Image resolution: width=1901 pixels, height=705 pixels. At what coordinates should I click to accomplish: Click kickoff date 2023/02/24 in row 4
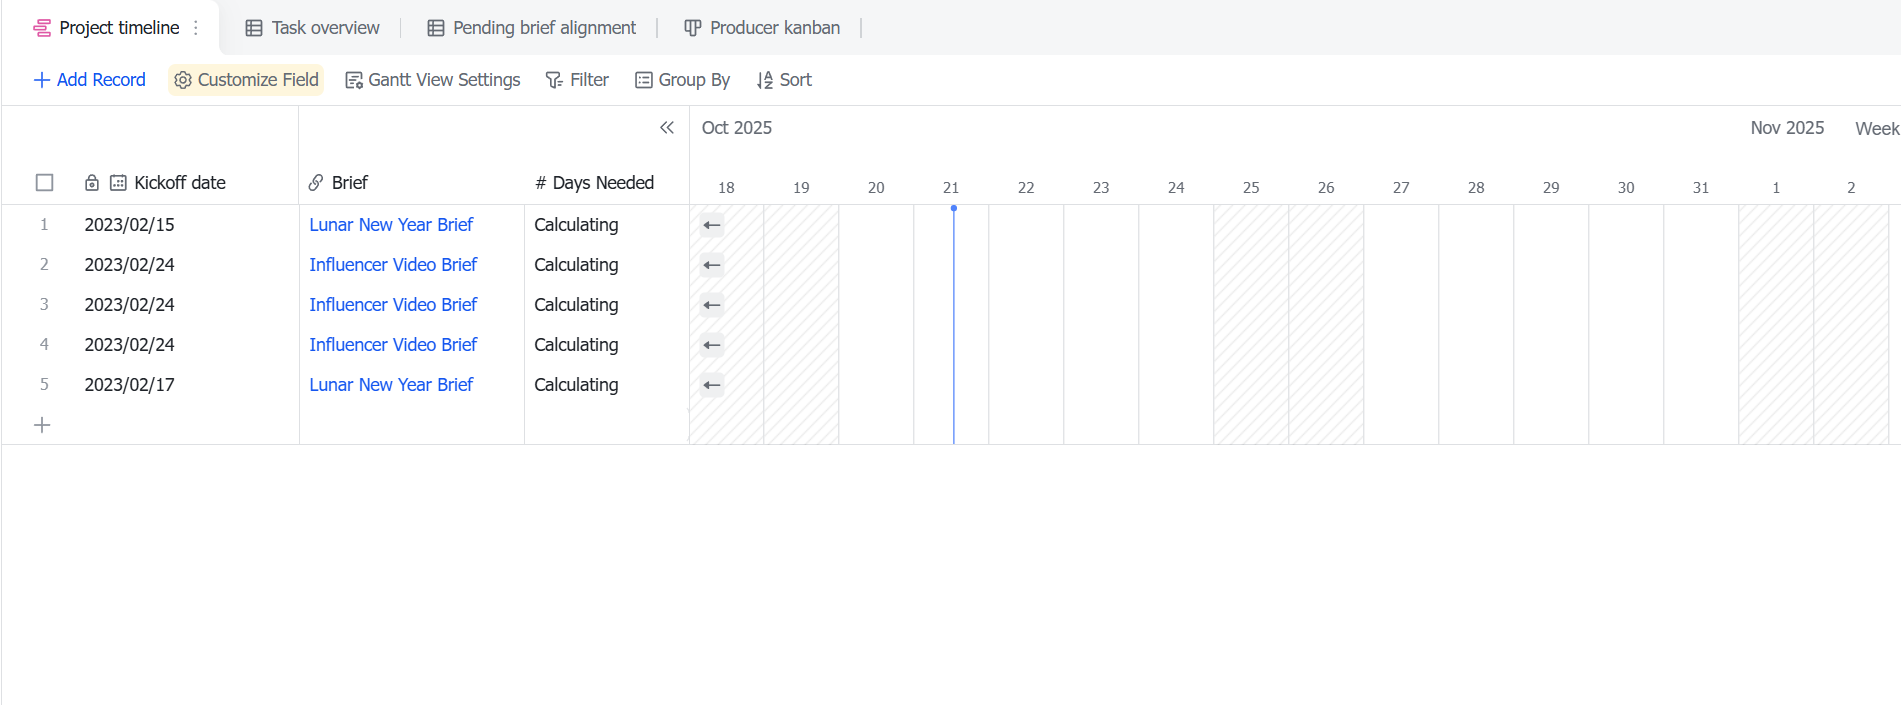pyautogui.click(x=130, y=345)
